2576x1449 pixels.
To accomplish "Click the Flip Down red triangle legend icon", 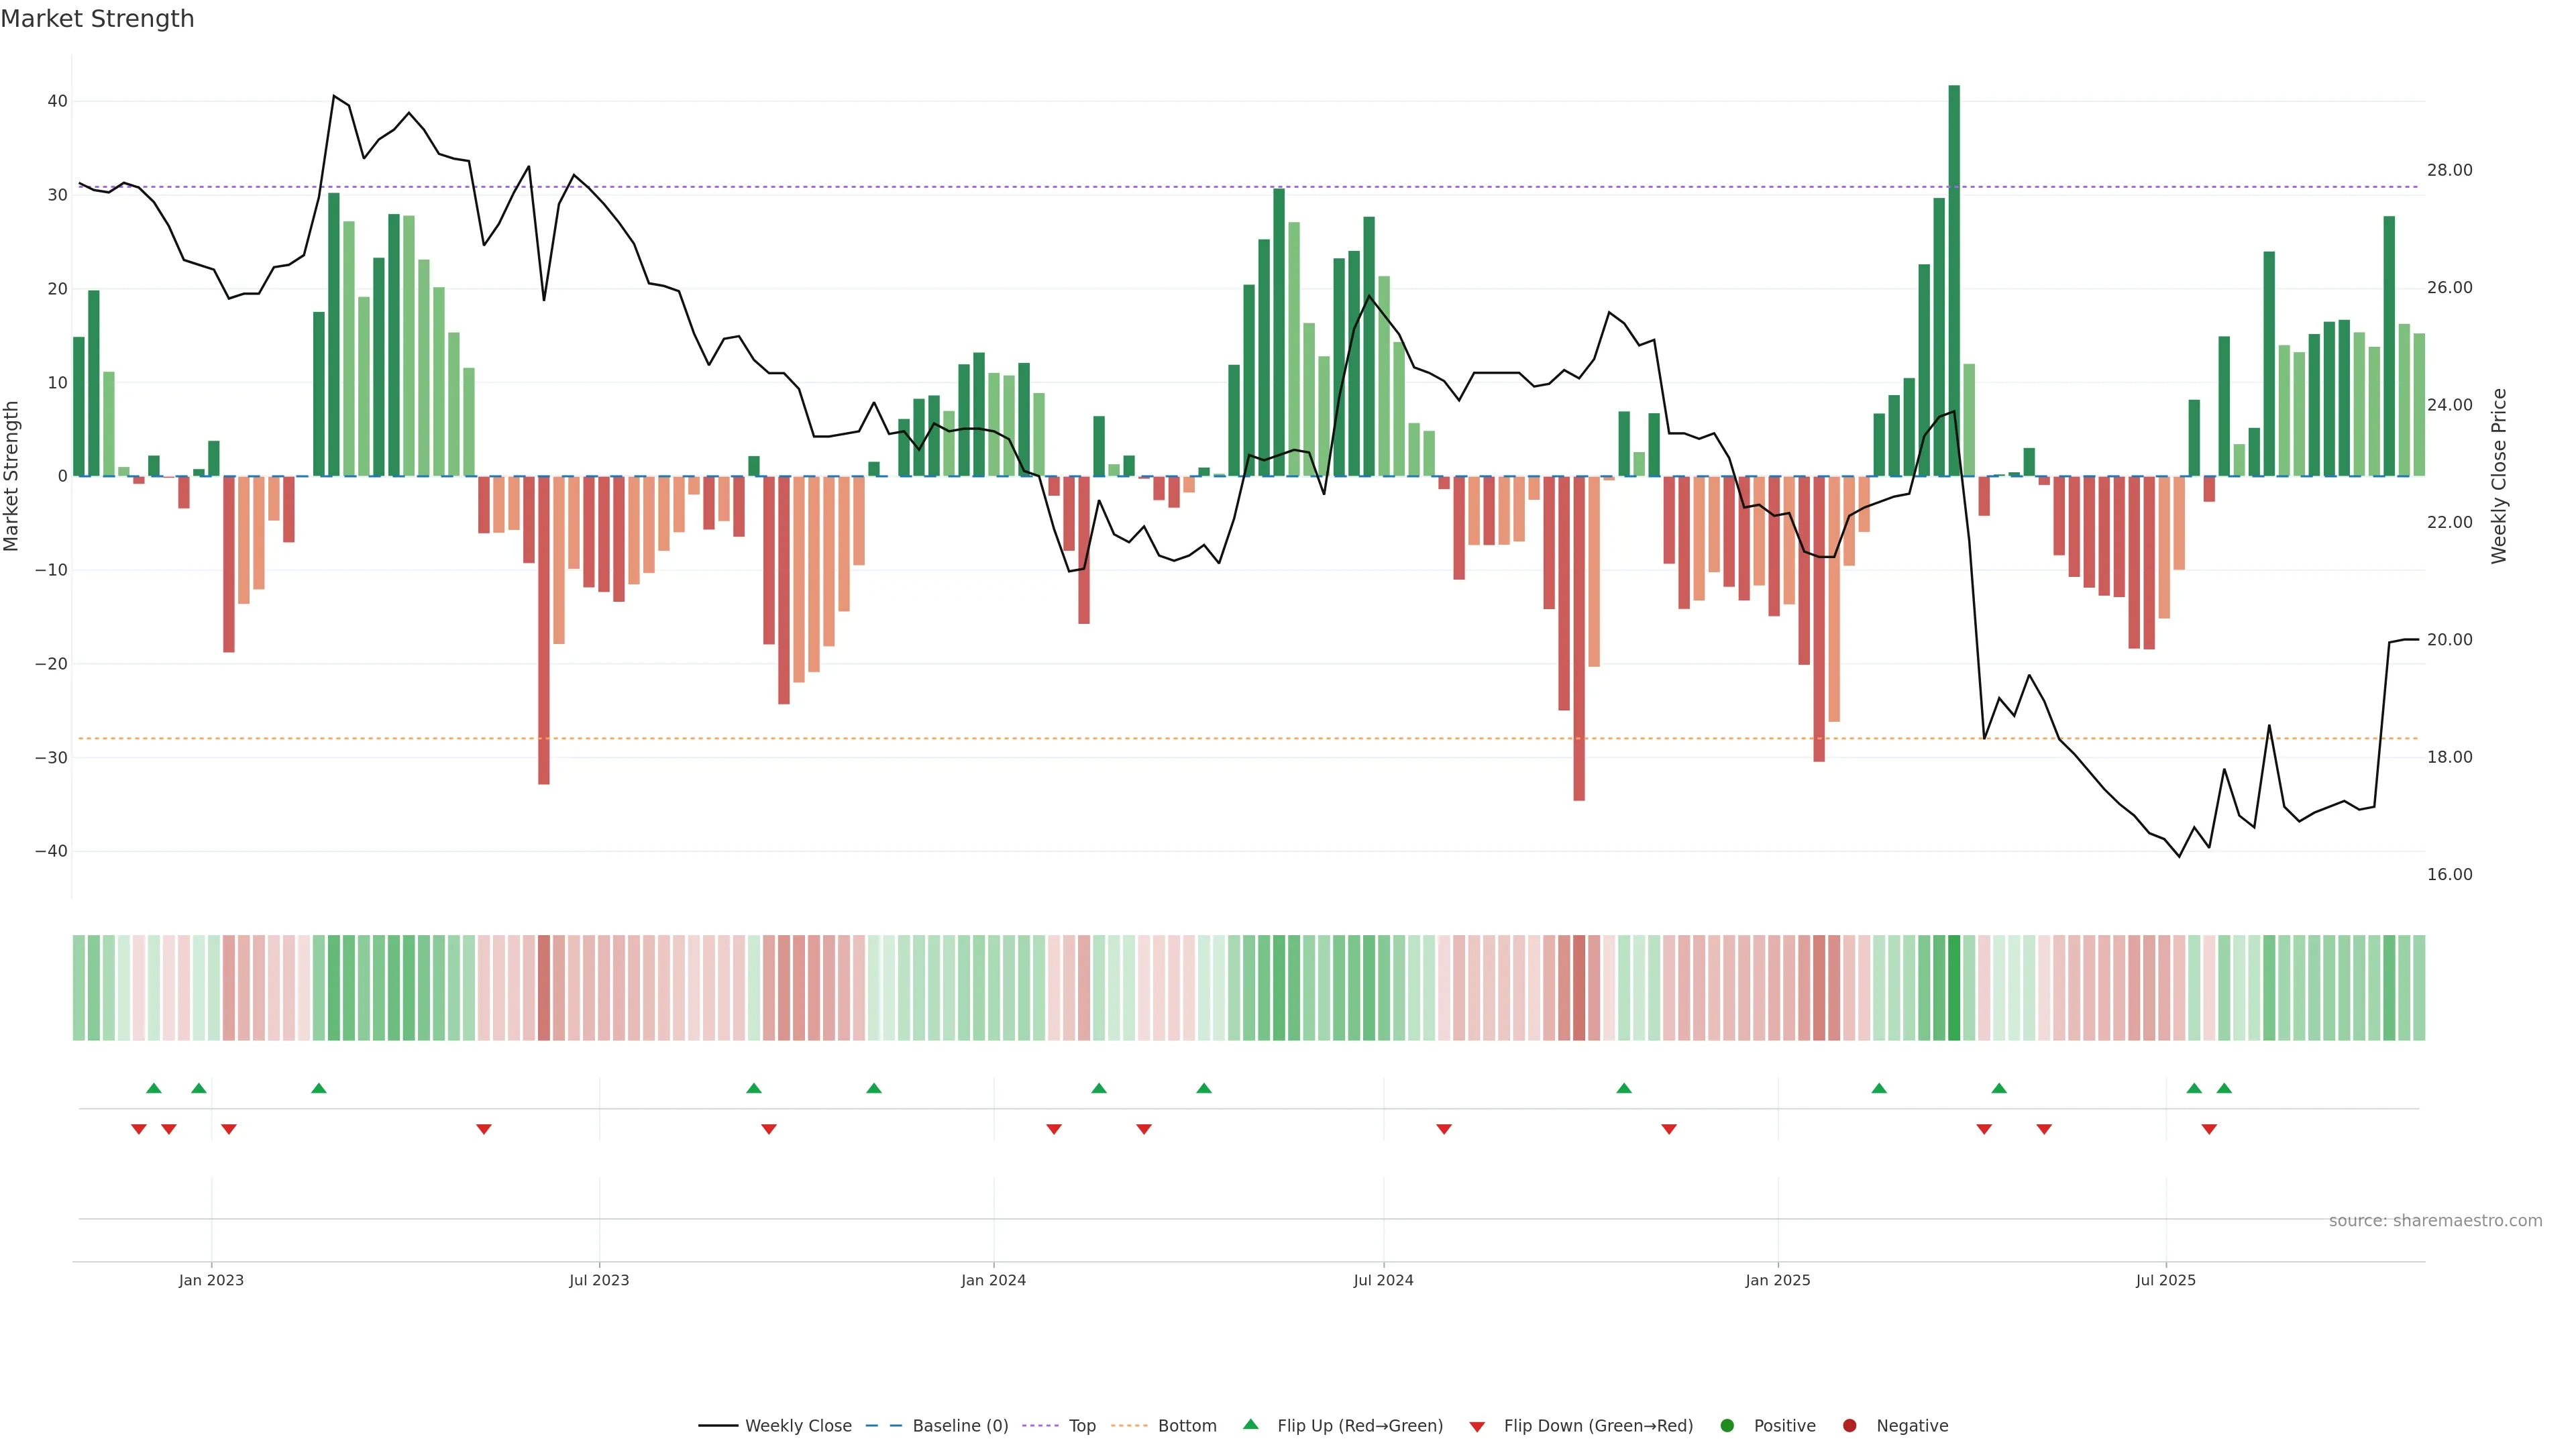I will (1477, 1427).
